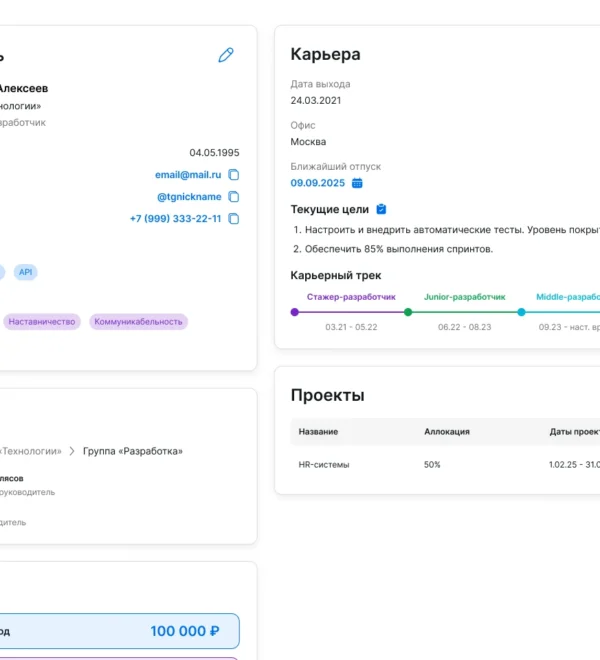Click the purple Стажер-разработчик timeline dot
600x660 pixels.
click(x=295, y=312)
